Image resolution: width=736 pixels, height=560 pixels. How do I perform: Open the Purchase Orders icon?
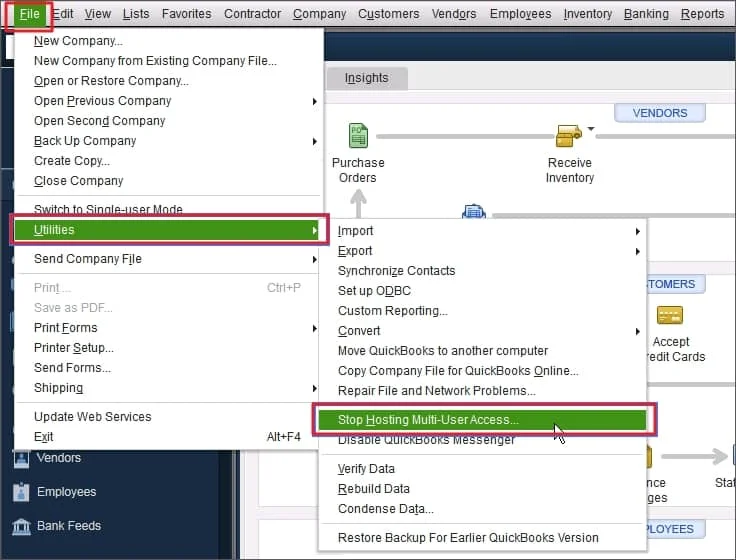pos(359,135)
